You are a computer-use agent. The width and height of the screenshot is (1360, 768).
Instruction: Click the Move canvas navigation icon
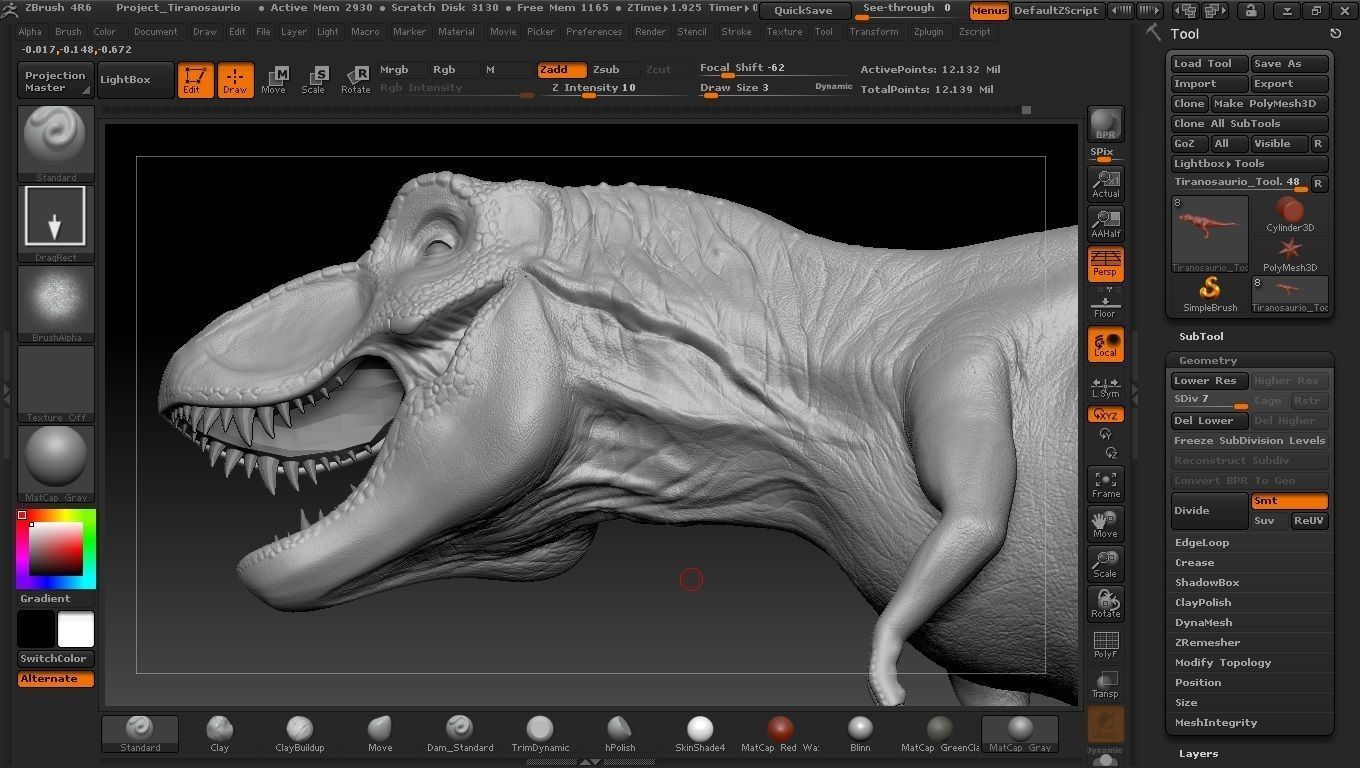pyautogui.click(x=1105, y=523)
